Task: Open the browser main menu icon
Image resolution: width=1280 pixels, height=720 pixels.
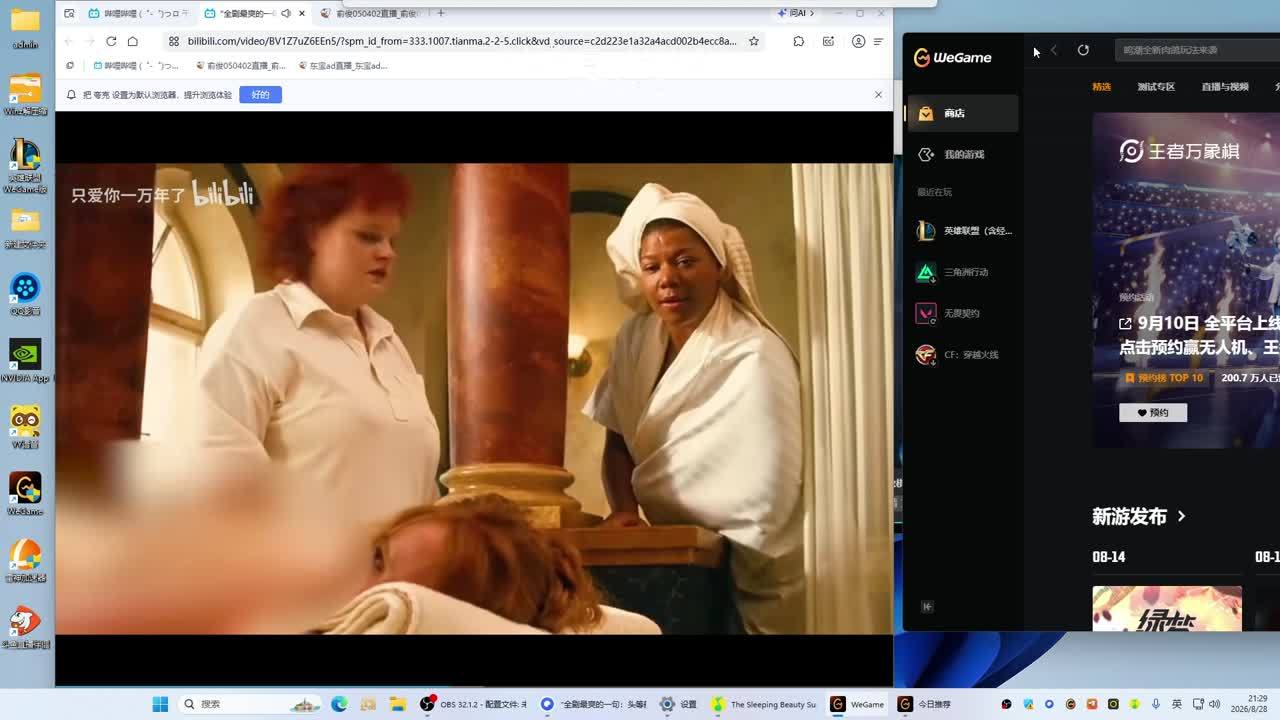Action: point(878,41)
